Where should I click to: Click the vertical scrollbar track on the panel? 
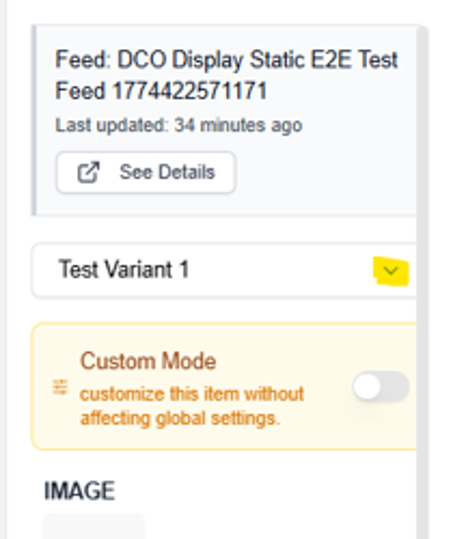[x=422, y=282]
